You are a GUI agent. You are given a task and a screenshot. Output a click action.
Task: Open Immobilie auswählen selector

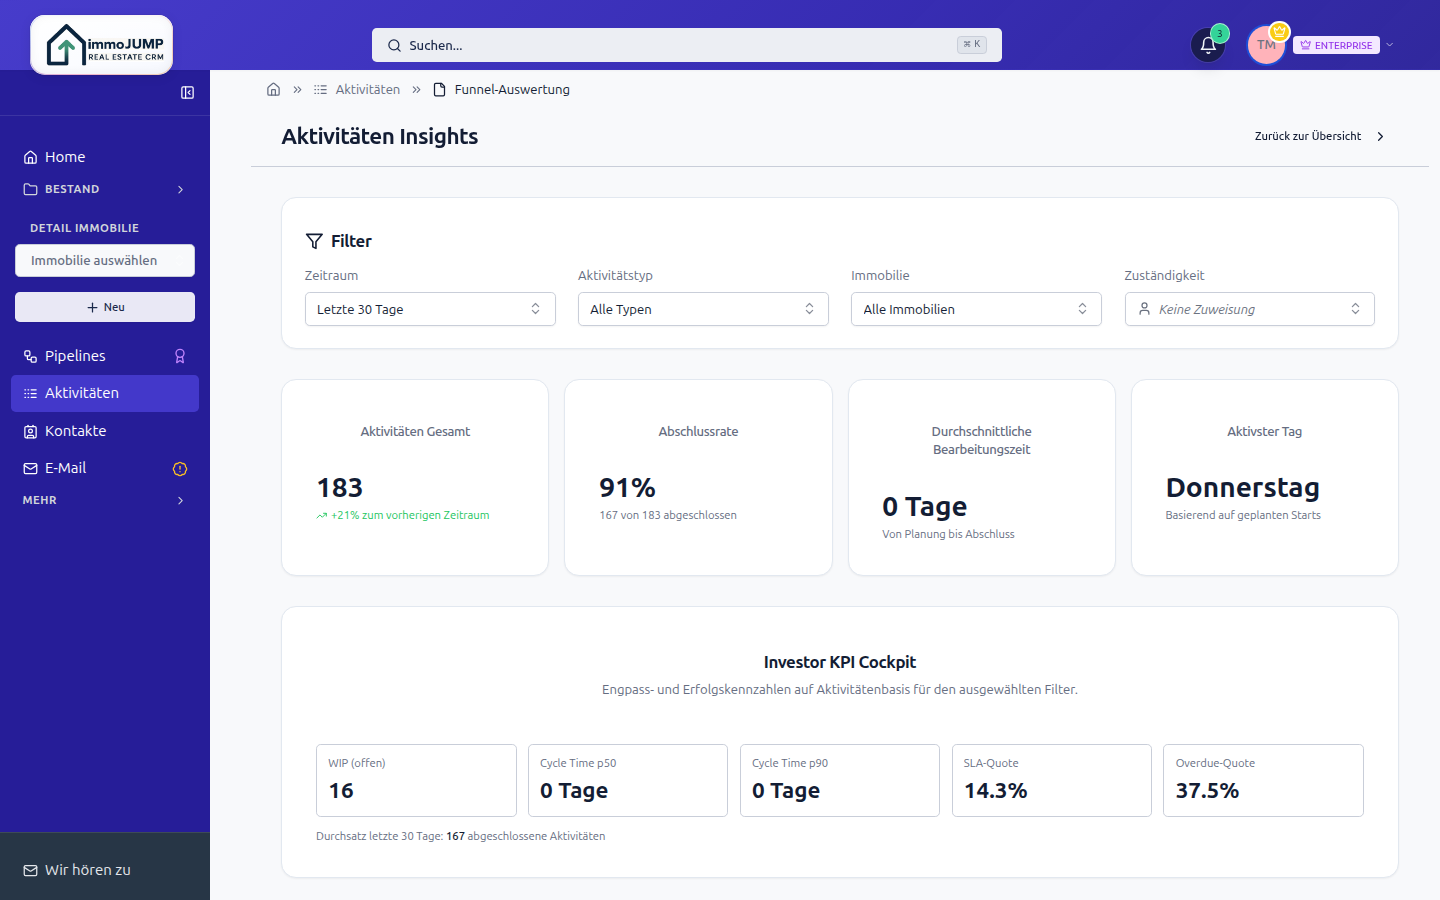coord(105,260)
